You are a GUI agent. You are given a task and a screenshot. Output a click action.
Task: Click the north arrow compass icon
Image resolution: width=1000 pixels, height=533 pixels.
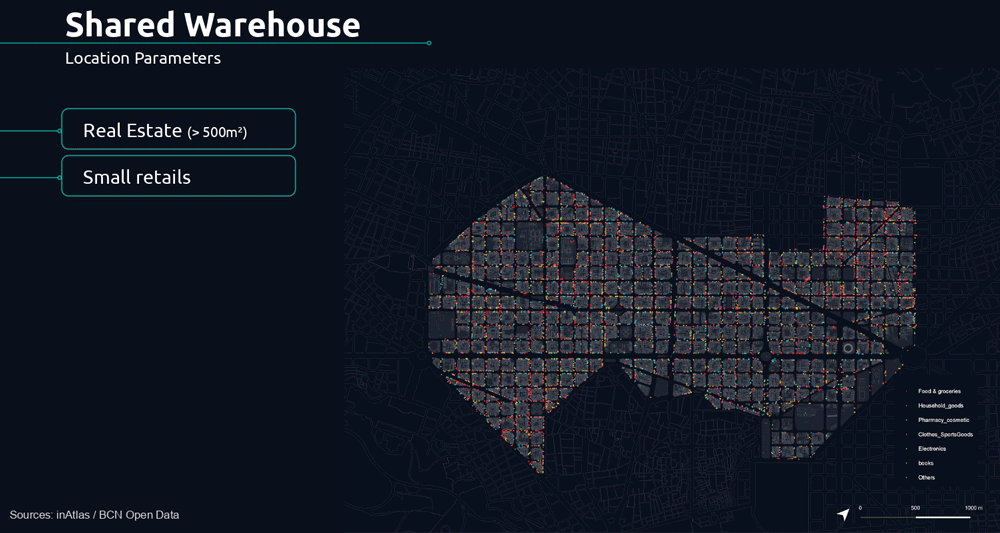[x=843, y=514]
